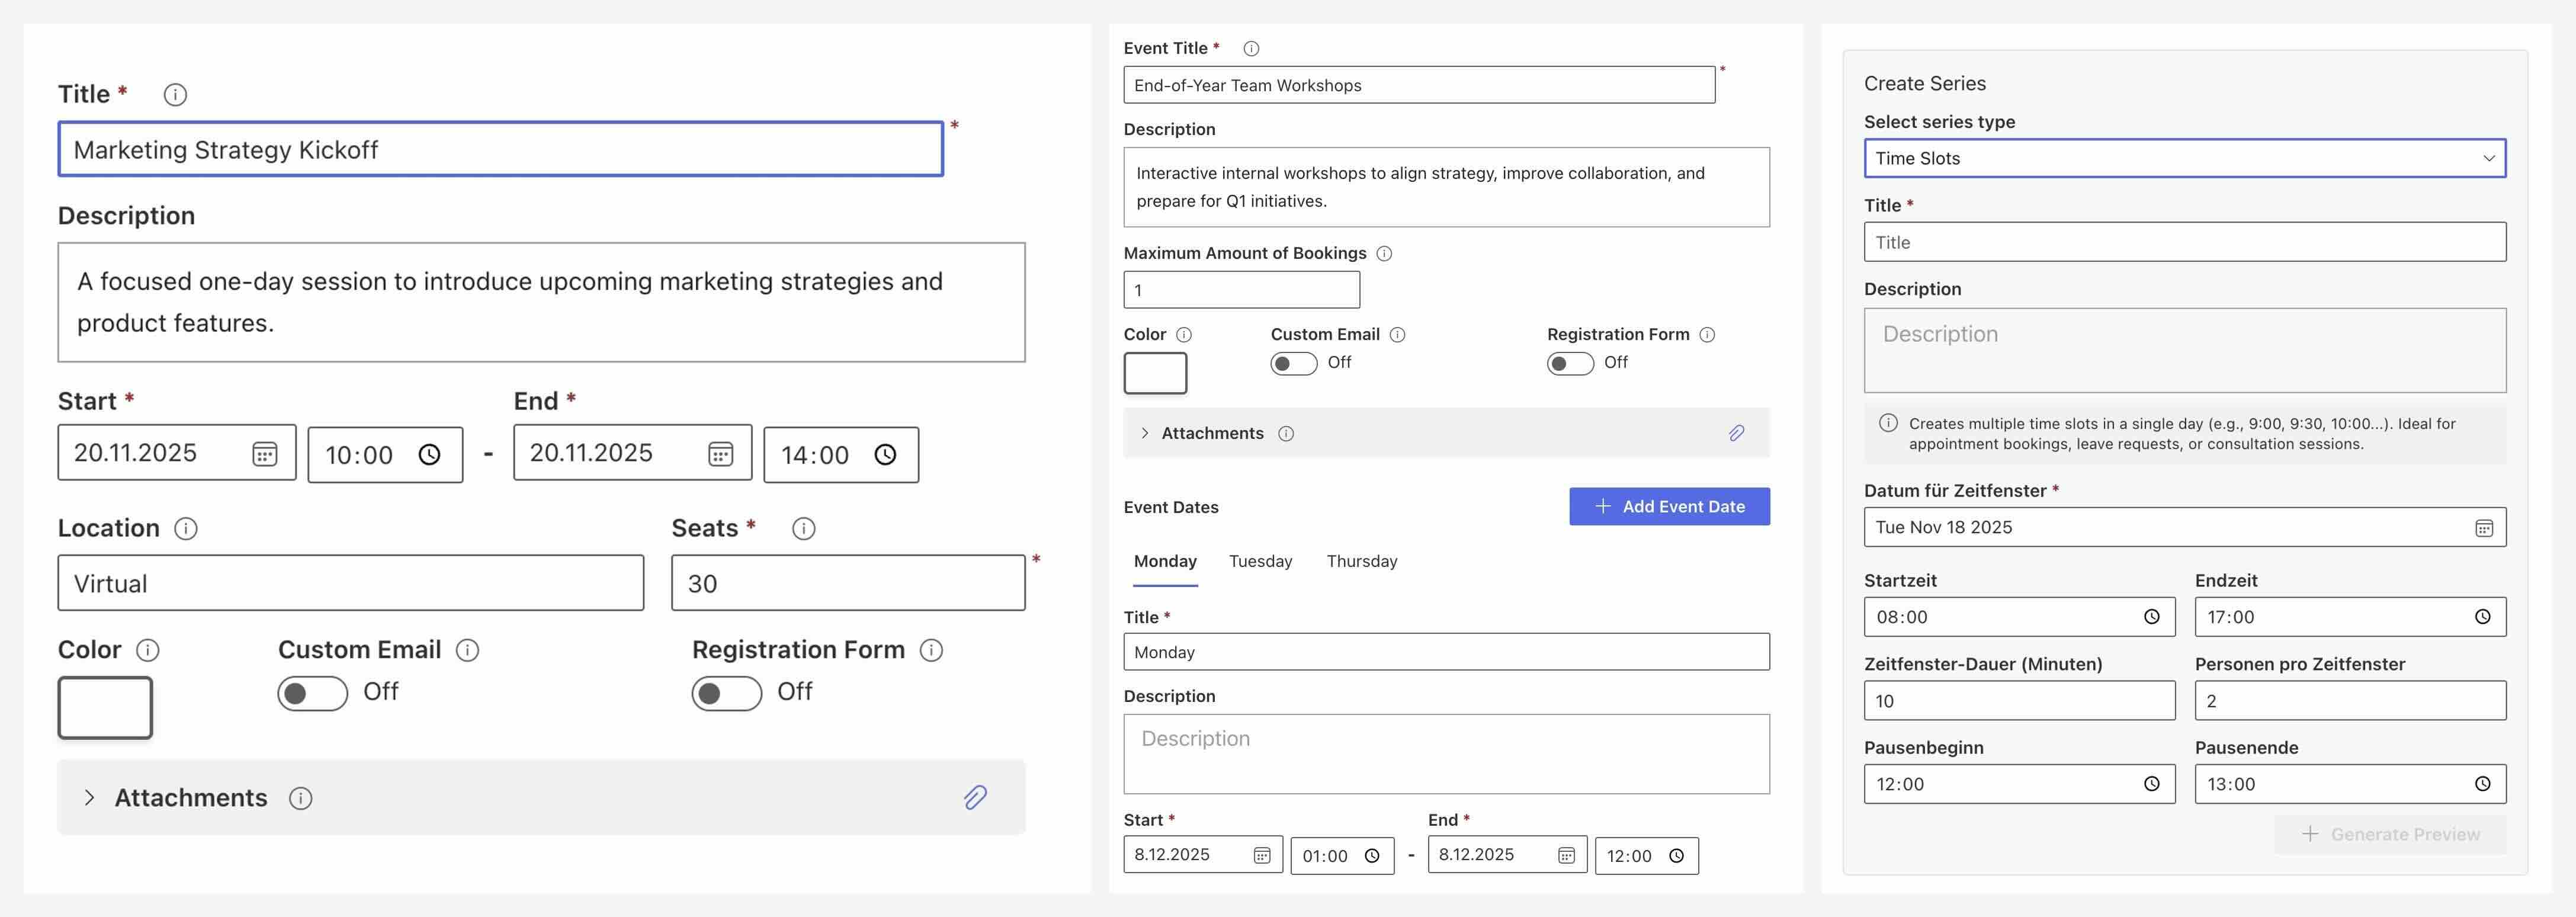This screenshot has height=917, width=2576.
Task: Open the calendar icon in the Datum für Zeitfenster field
Action: pos(2483,528)
